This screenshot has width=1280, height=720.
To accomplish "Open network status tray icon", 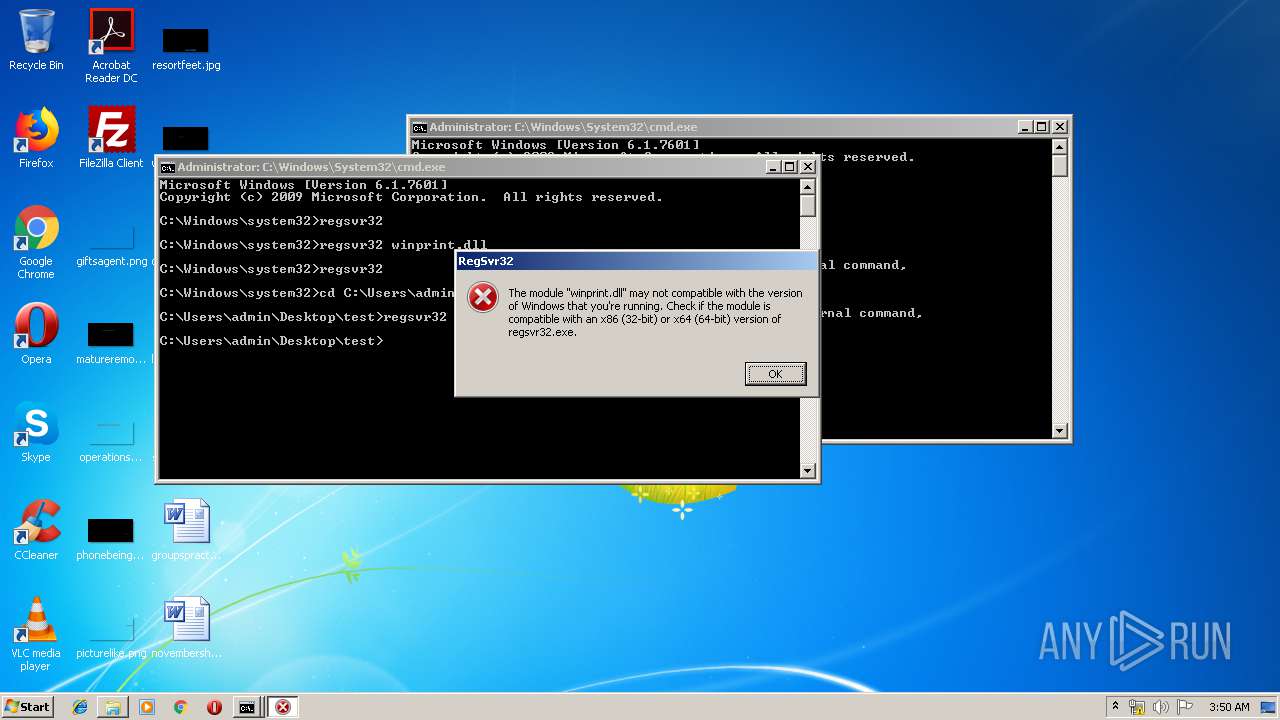I will pos(1137,707).
